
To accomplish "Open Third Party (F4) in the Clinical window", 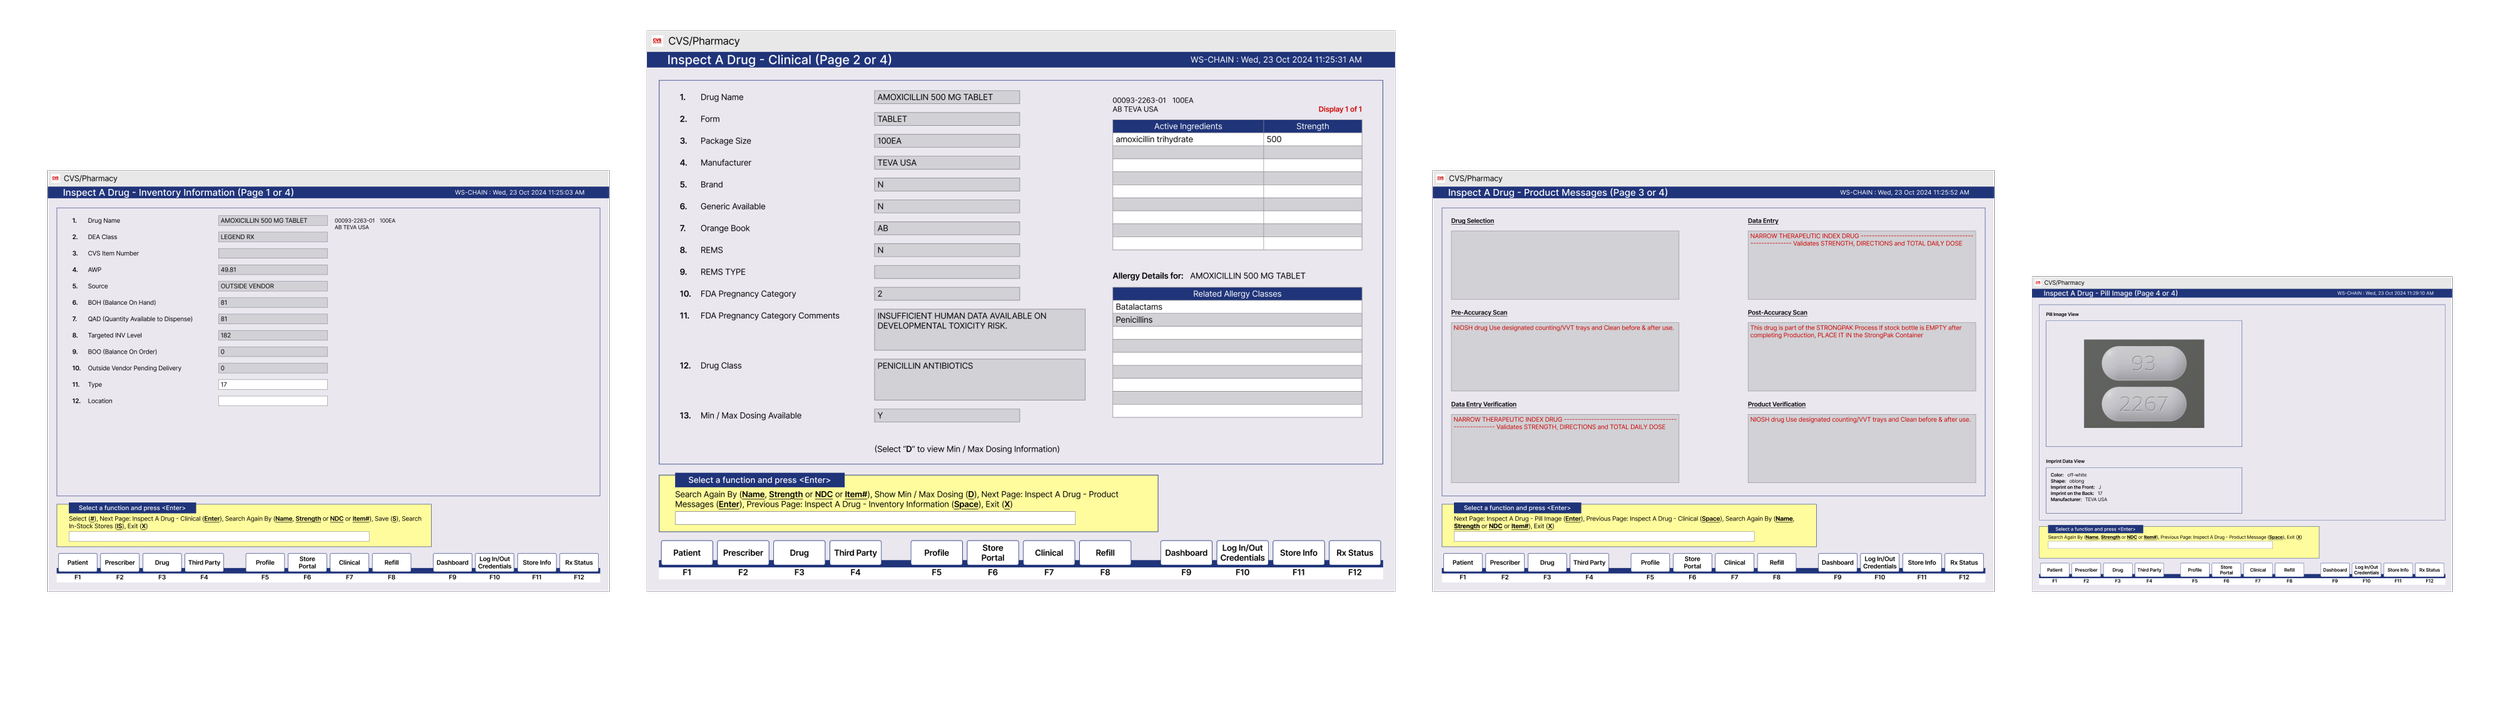I will click(855, 553).
